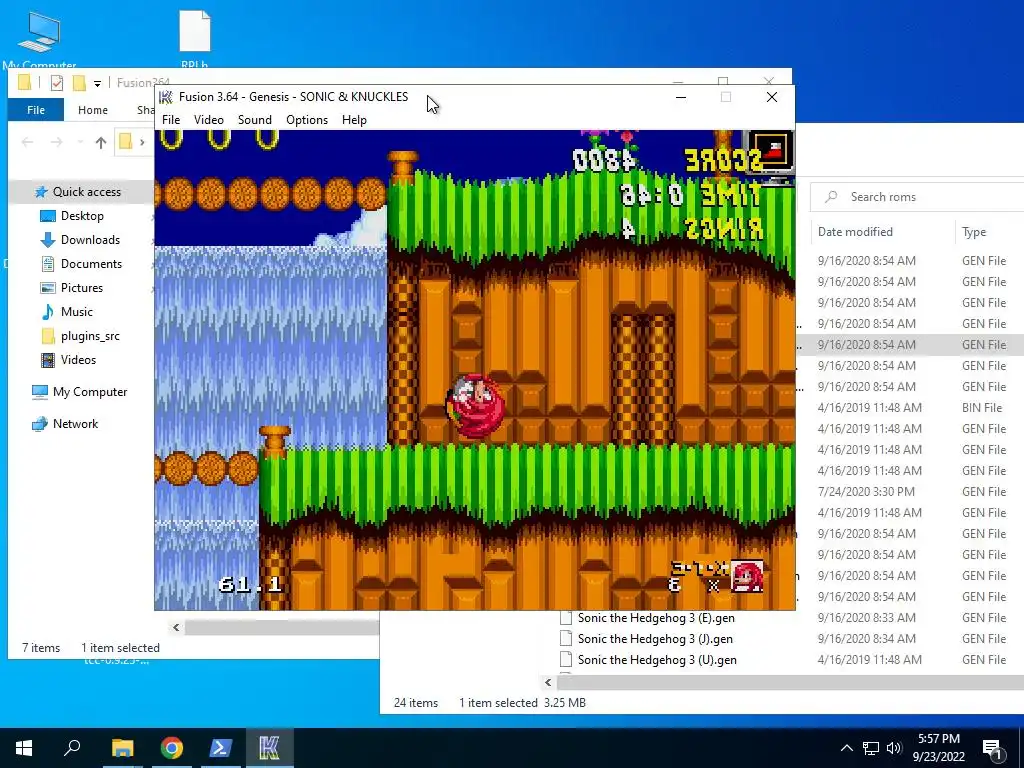This screenshot has height=768, width=1024.
Task: Click the Fusion app icon in title bar
Action: click(x=166, y=97)
